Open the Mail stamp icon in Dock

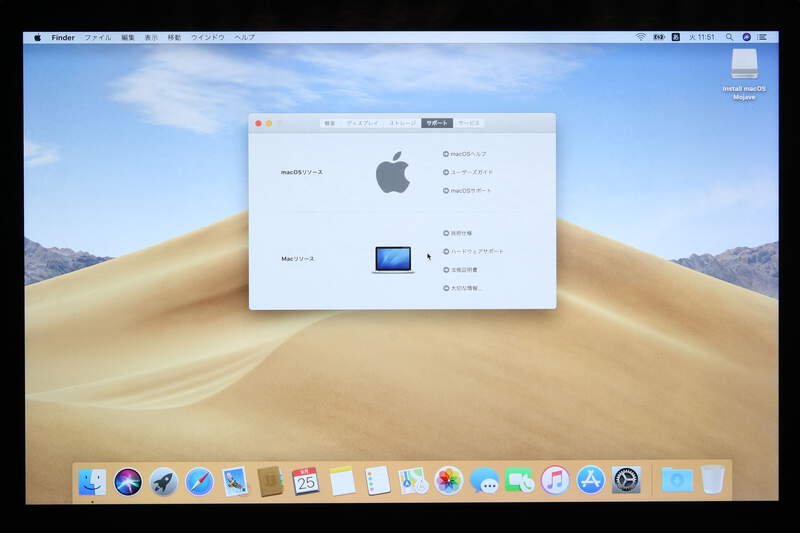pyautogui.click(x=235, y=481)
